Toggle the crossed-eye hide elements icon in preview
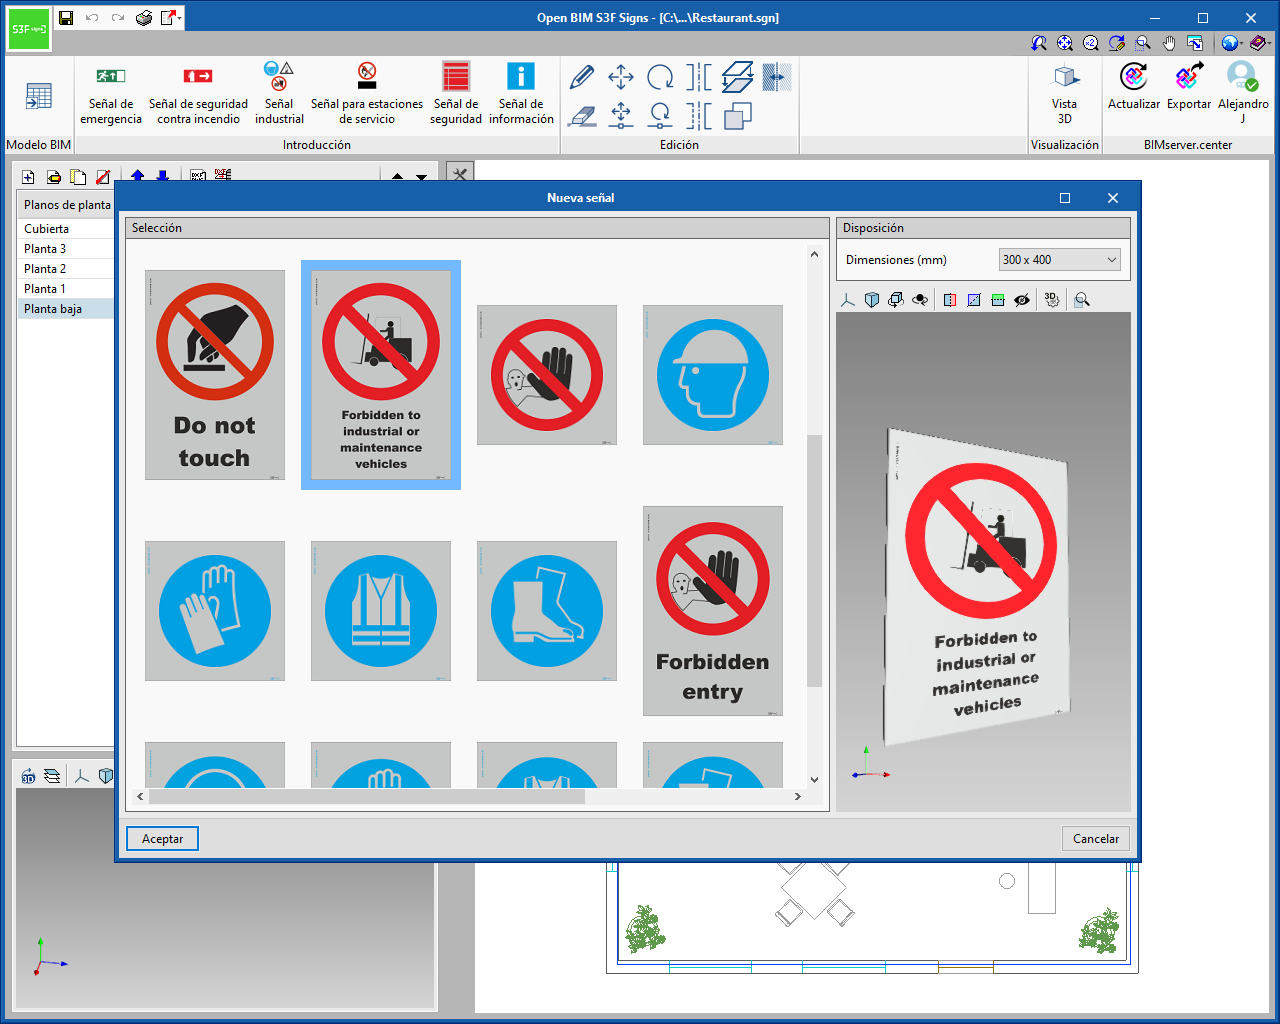Image resolution: width=1280 pixels, height=1024 pixels. (1021, 299)
